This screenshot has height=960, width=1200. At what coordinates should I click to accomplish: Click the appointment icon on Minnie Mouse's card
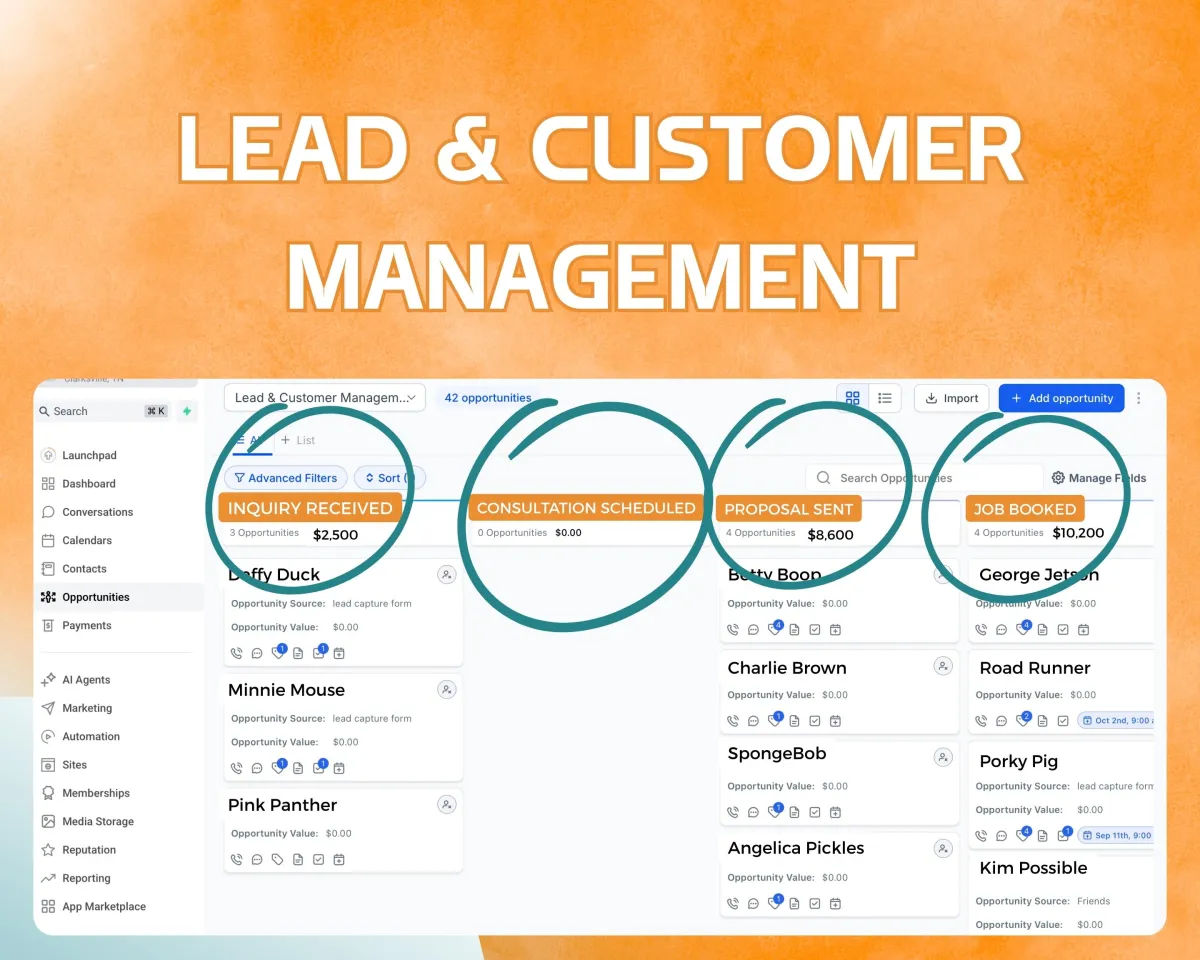pos(339,768)
